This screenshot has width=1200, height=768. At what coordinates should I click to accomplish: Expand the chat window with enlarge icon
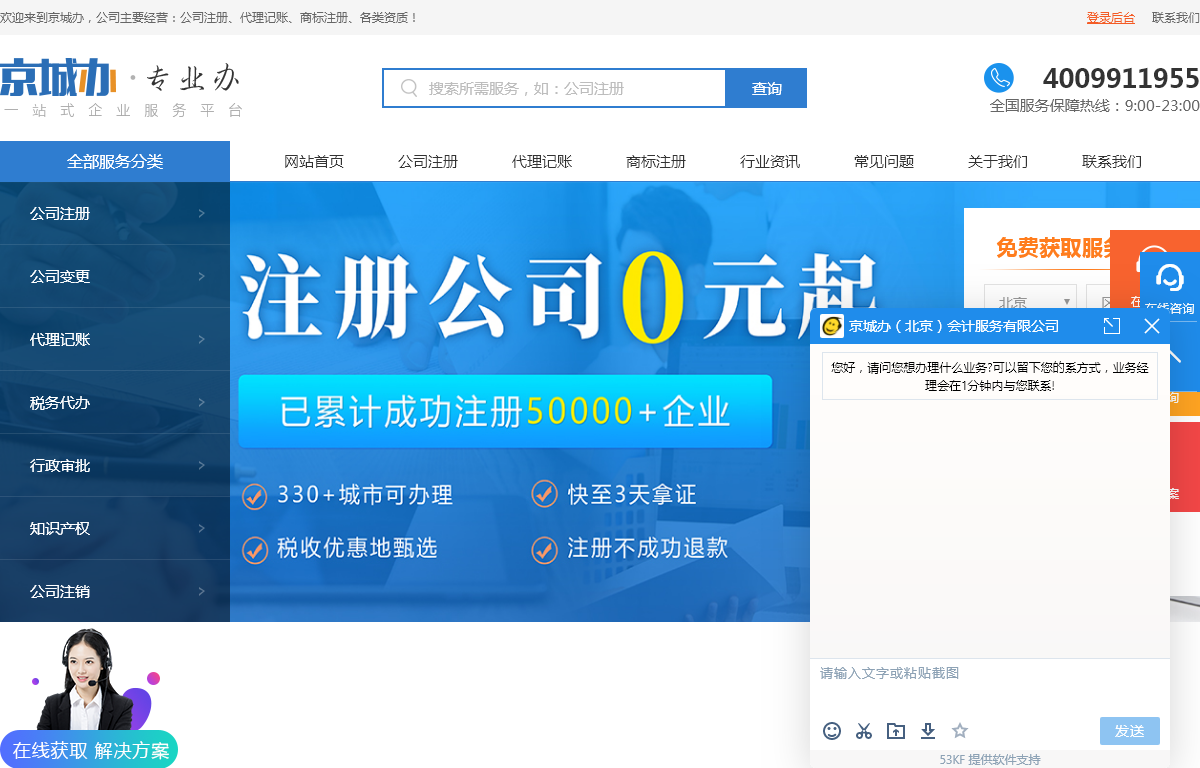[1112, 326]
